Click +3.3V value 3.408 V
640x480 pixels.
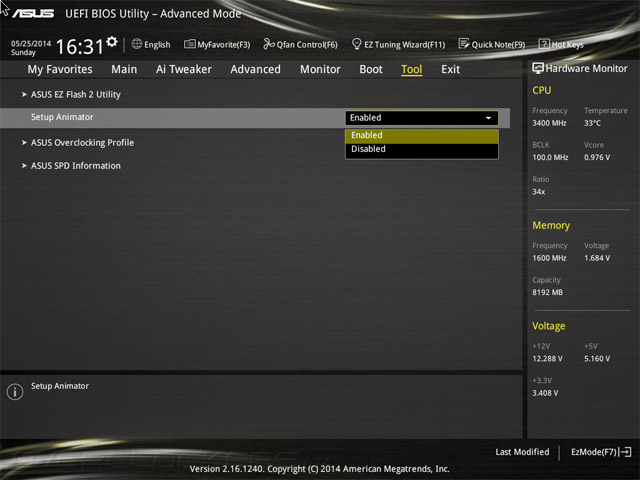point(545,393)
